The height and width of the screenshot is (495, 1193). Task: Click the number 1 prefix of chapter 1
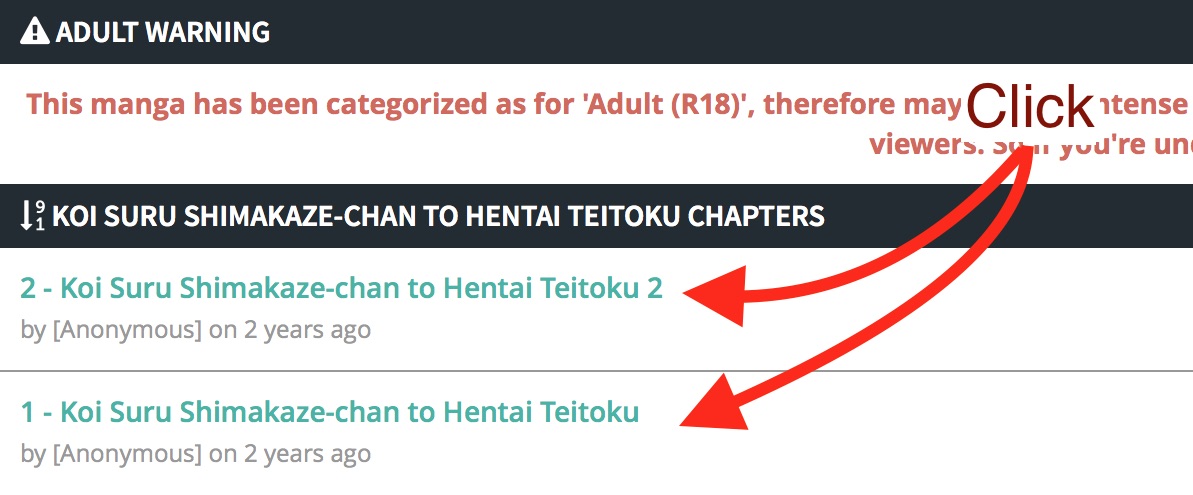pos(27,412)
